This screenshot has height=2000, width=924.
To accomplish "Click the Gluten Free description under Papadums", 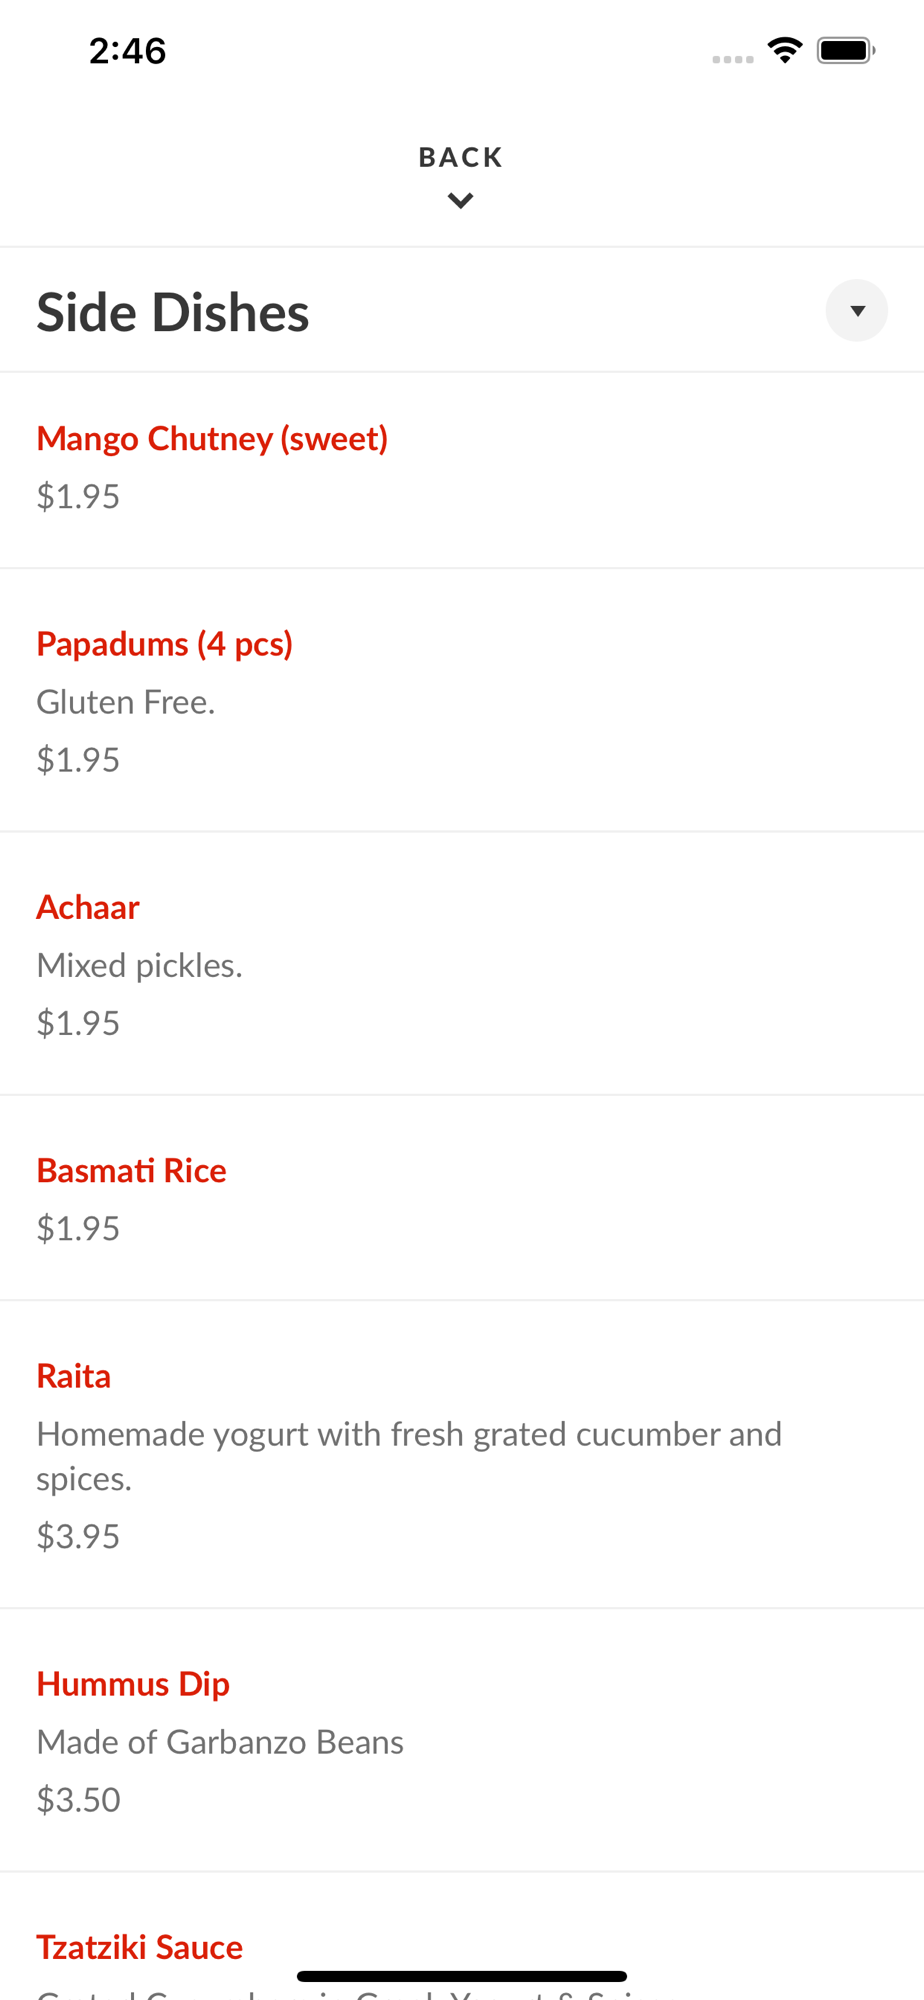I will point(126,702).
